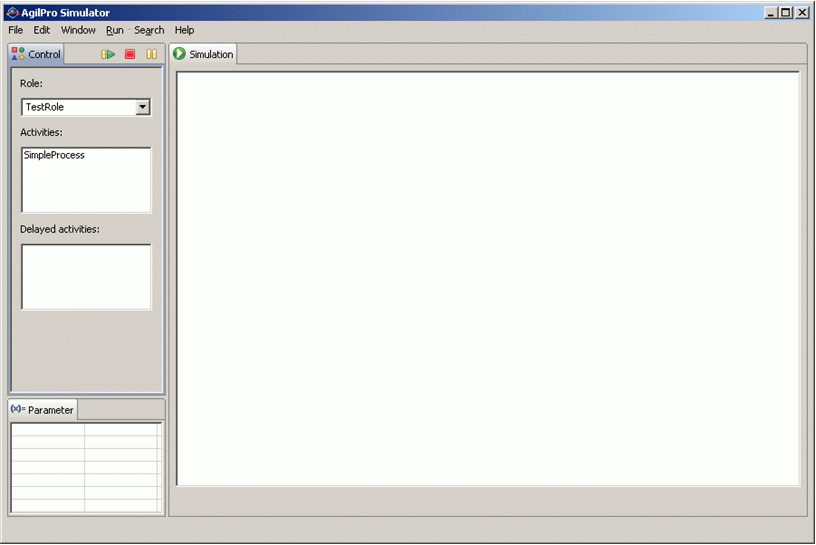Minimize the AgilPro Simulator window
816x545 pixels.
point(771,12)
